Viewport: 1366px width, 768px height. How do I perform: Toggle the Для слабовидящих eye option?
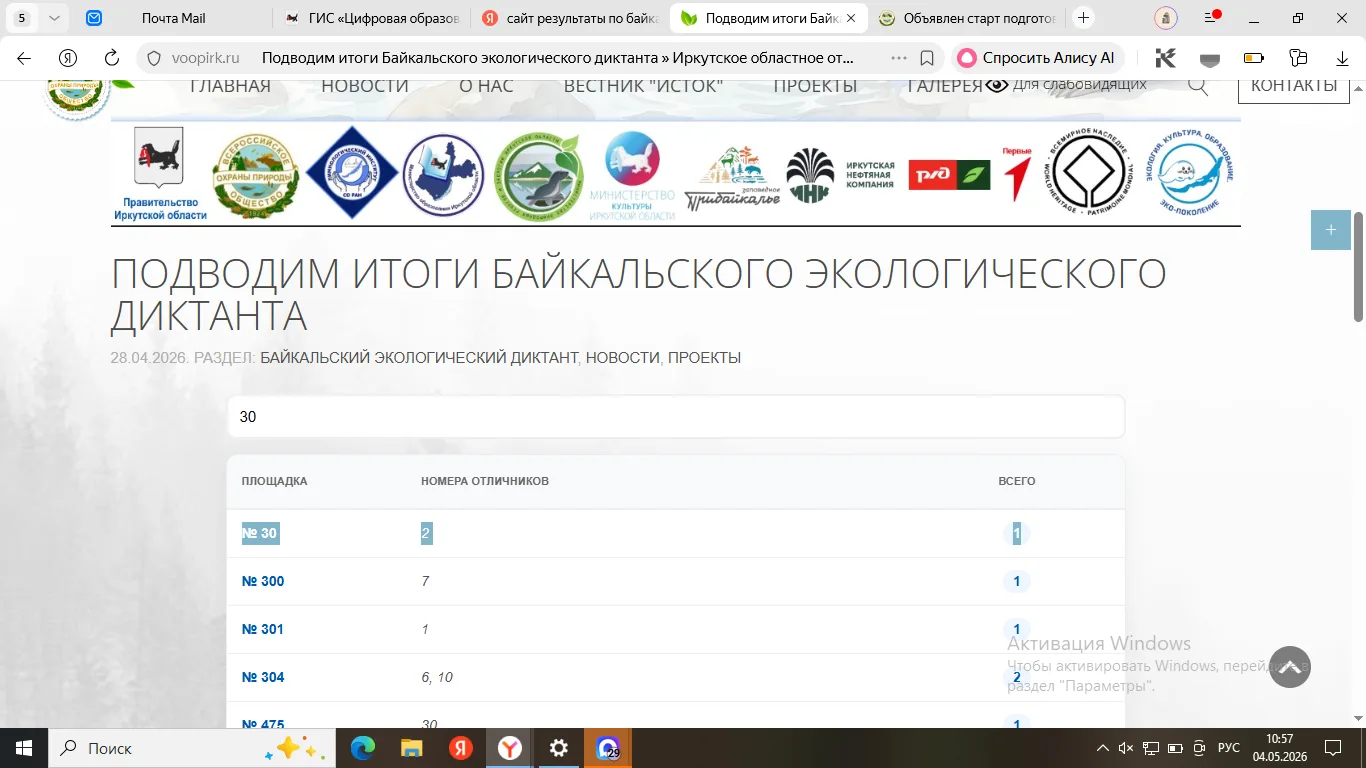click(1066, 85)
